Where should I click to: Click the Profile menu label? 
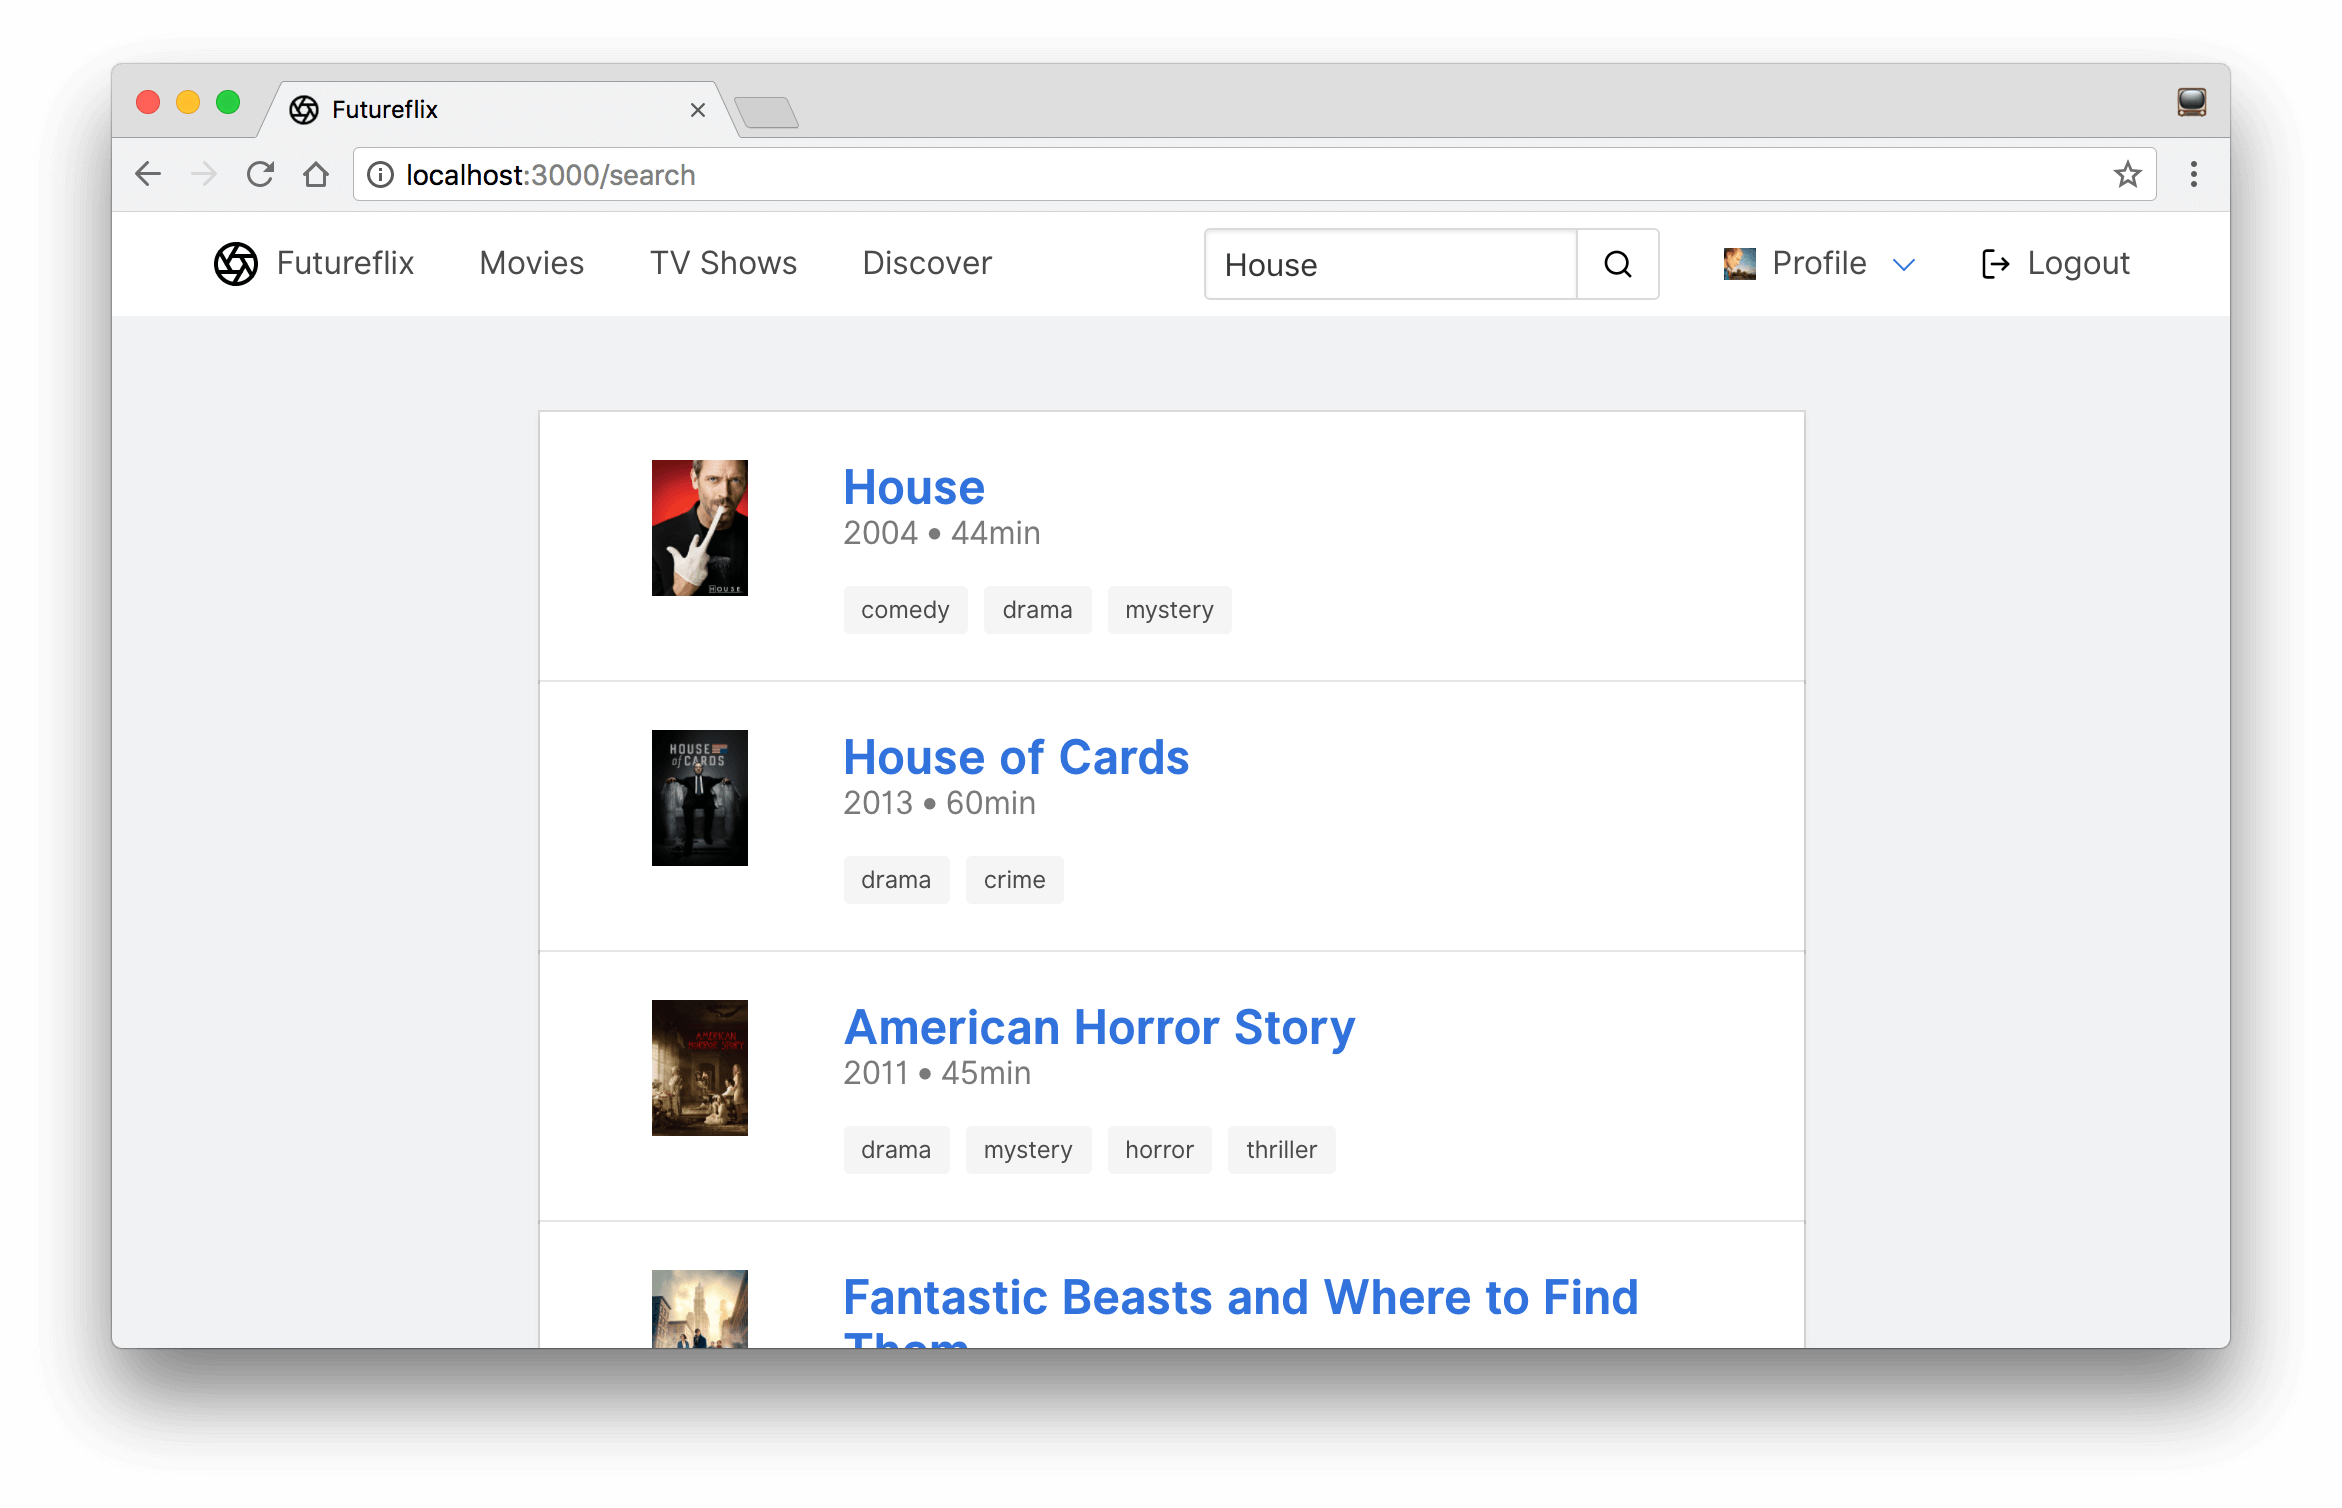(1819, 263)
